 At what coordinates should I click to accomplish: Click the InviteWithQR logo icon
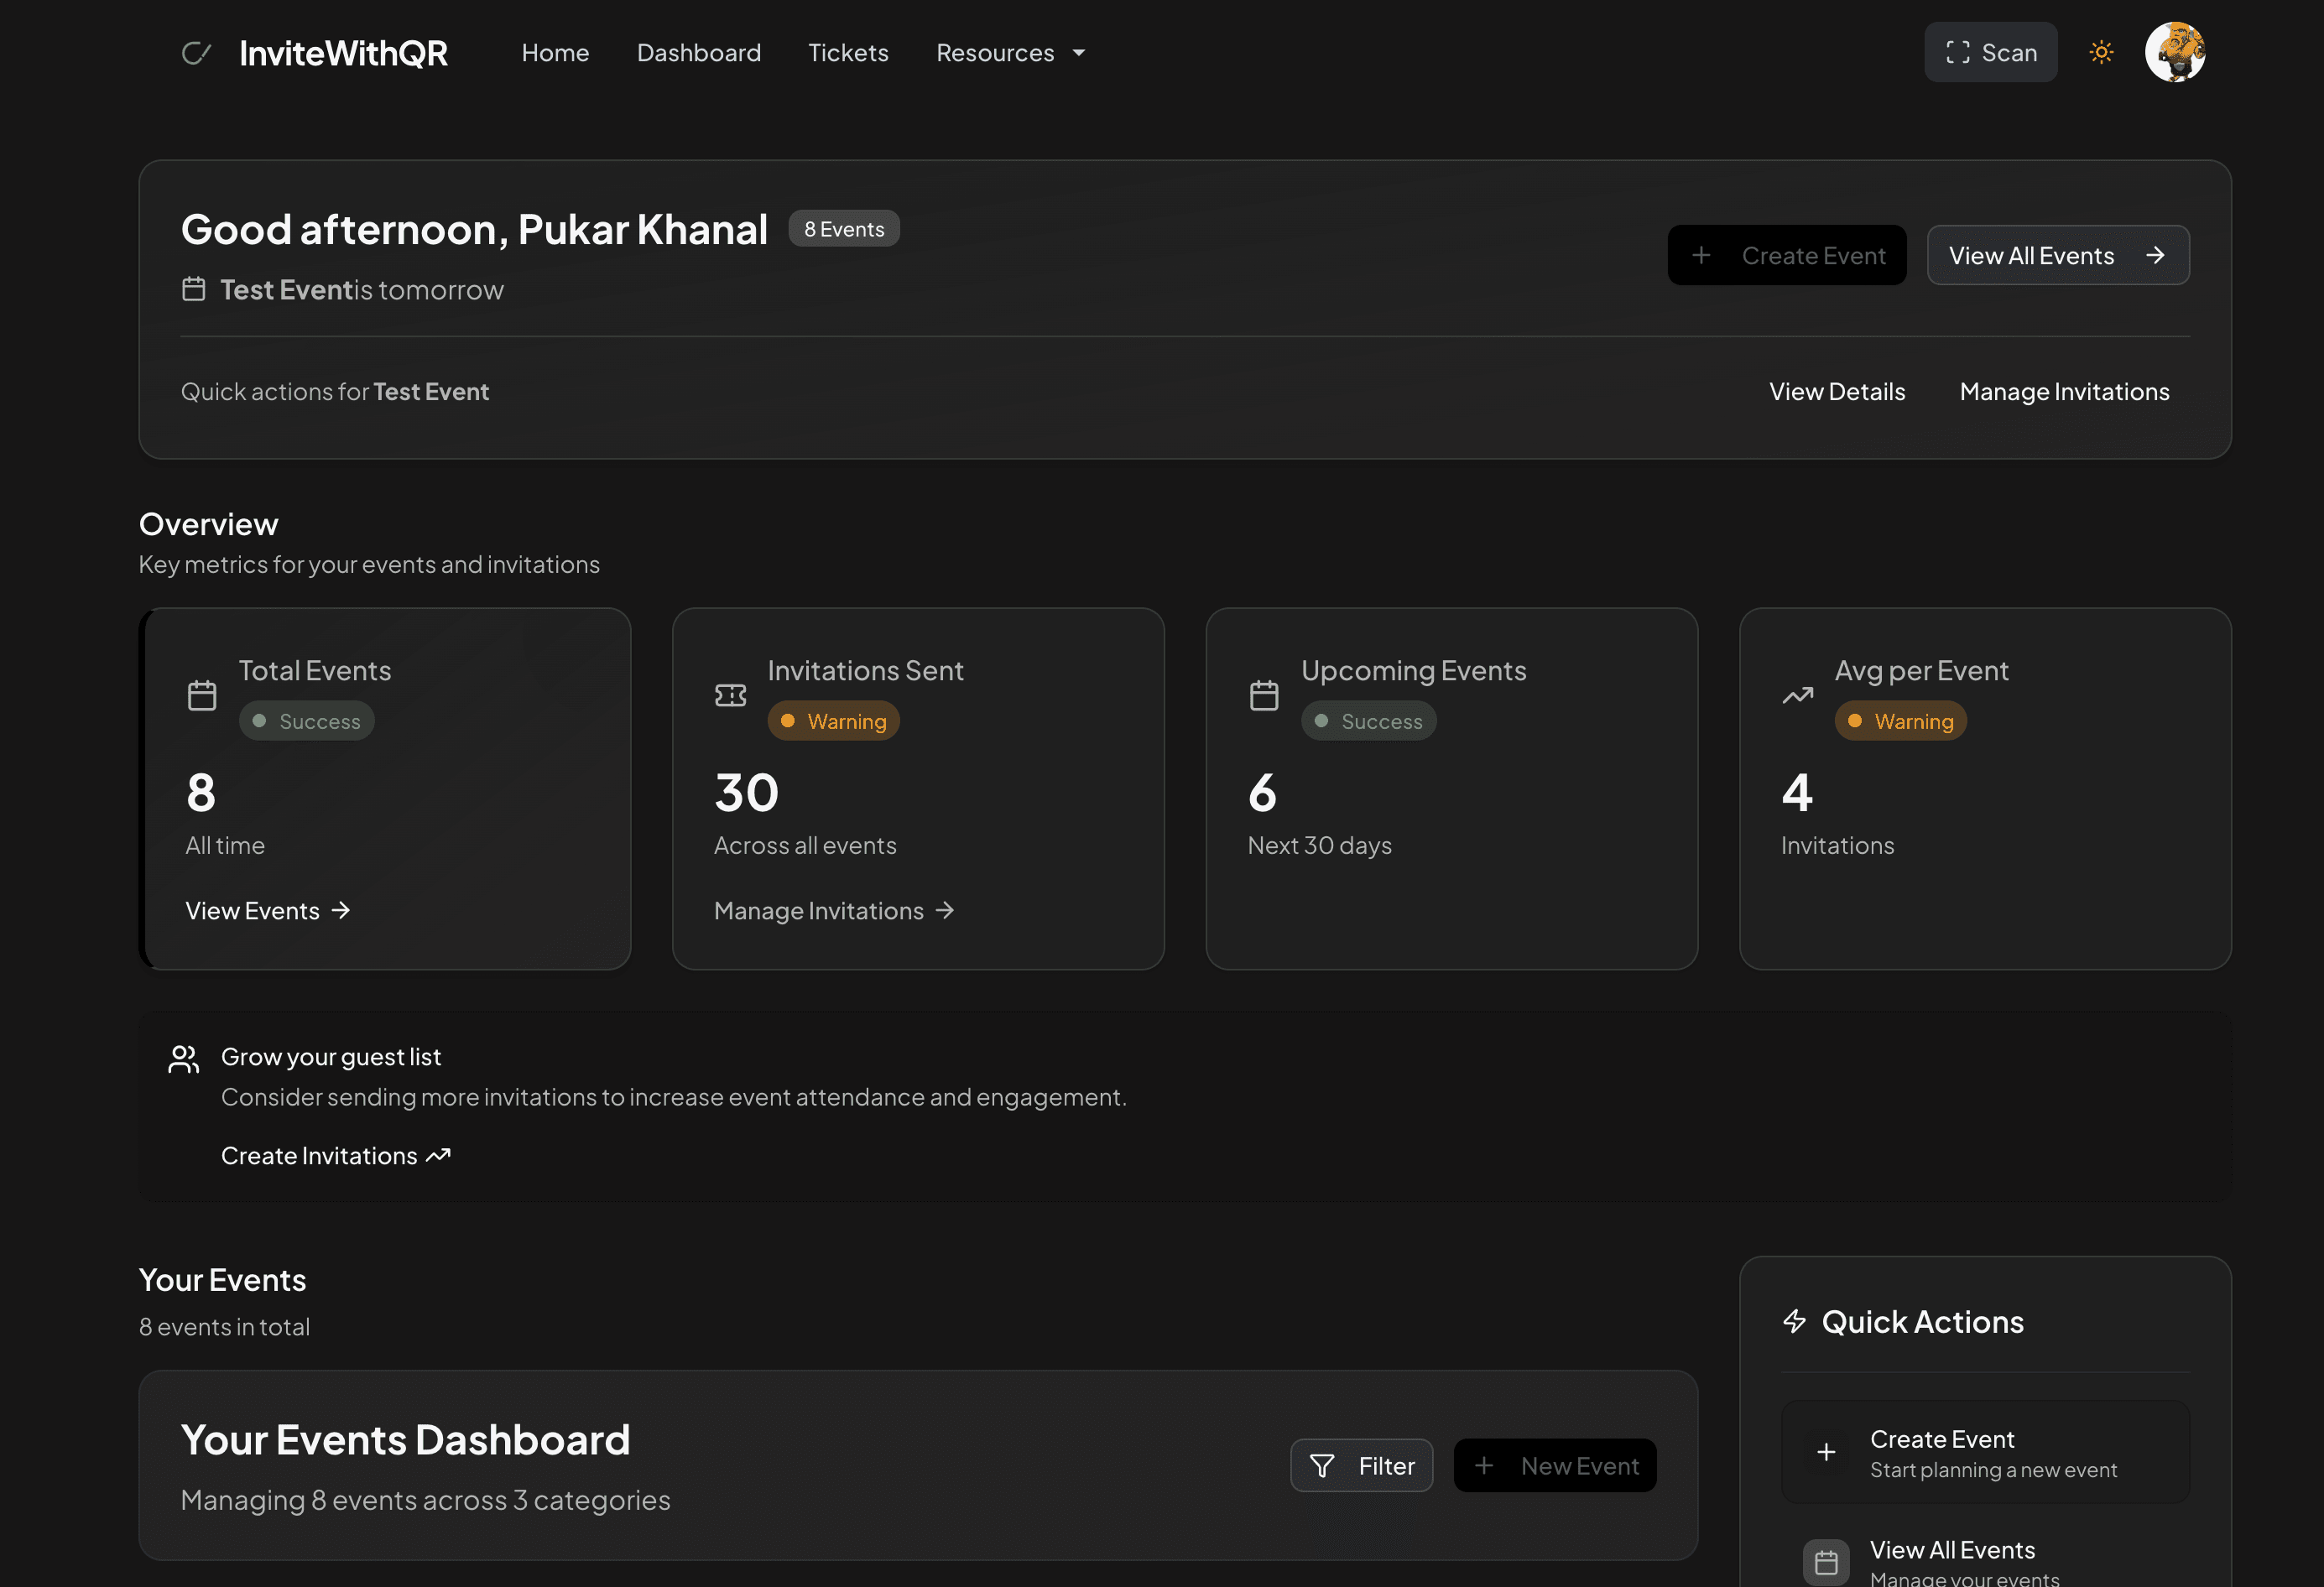click(196, 53)
